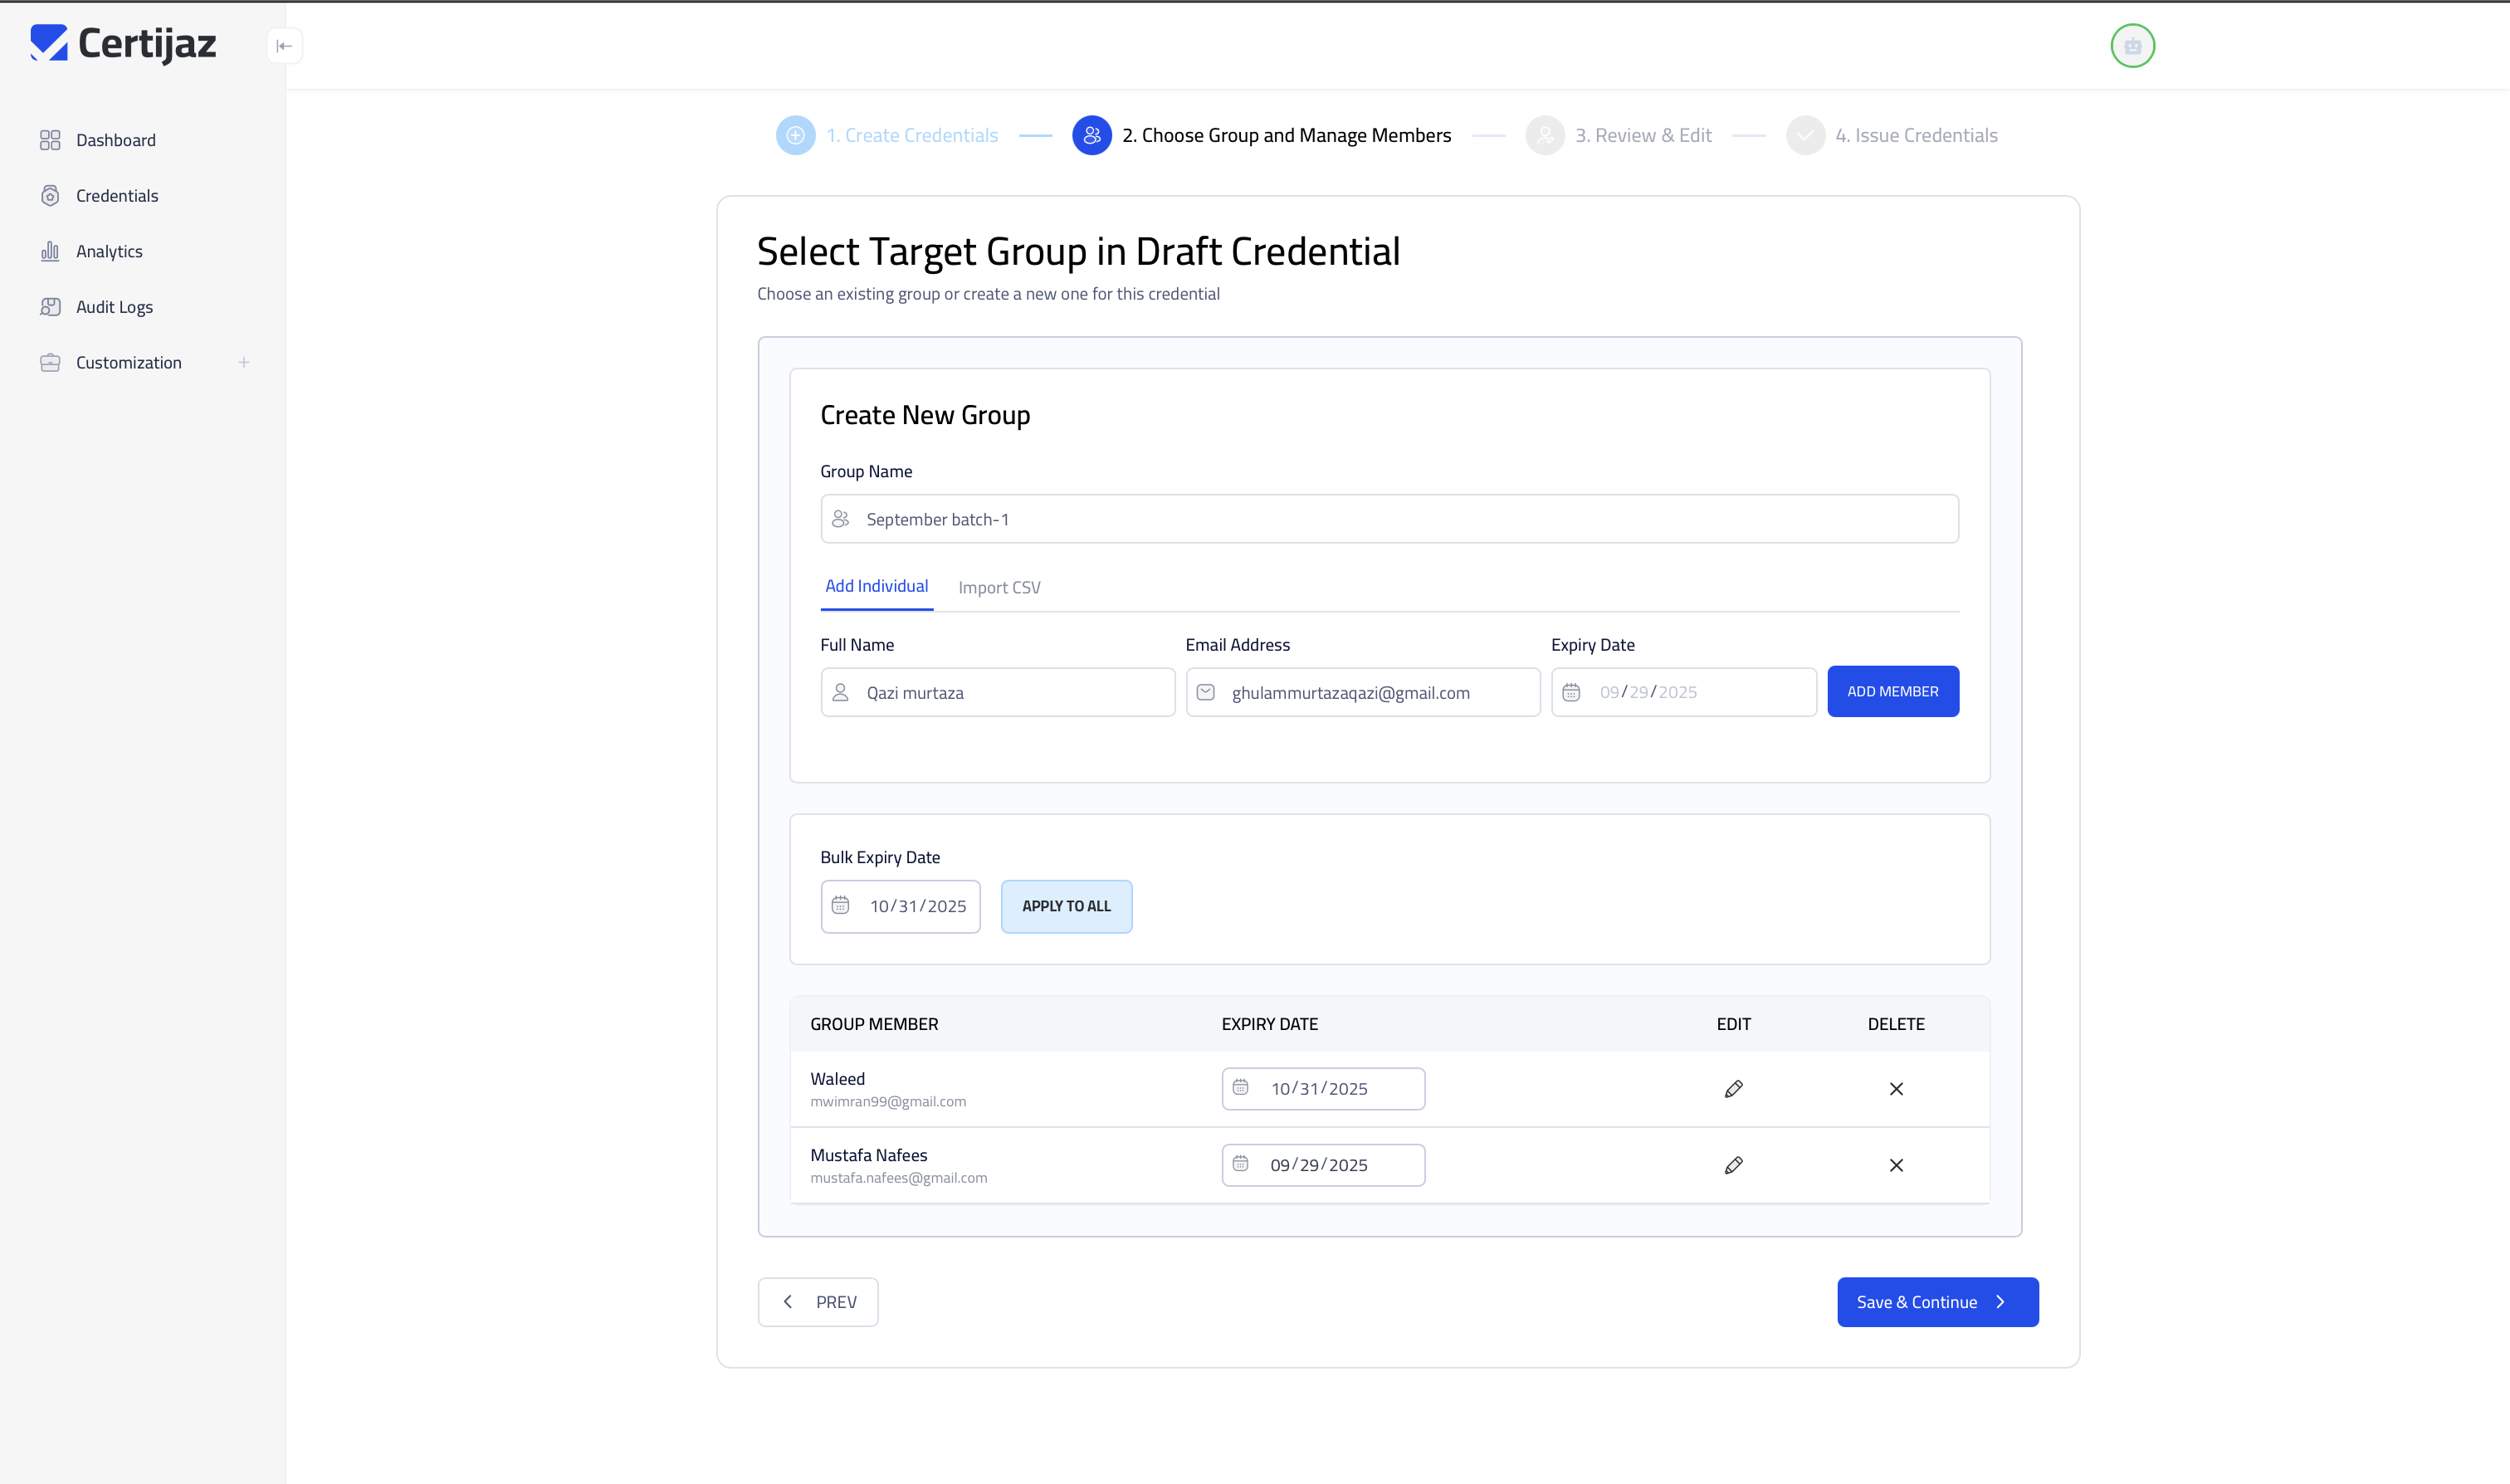Image resolution: width=2510 pixels, height=1484 pixels.
Task: Remove Mustafa Nafees with the X icon
Action: click(1896, 1165)
